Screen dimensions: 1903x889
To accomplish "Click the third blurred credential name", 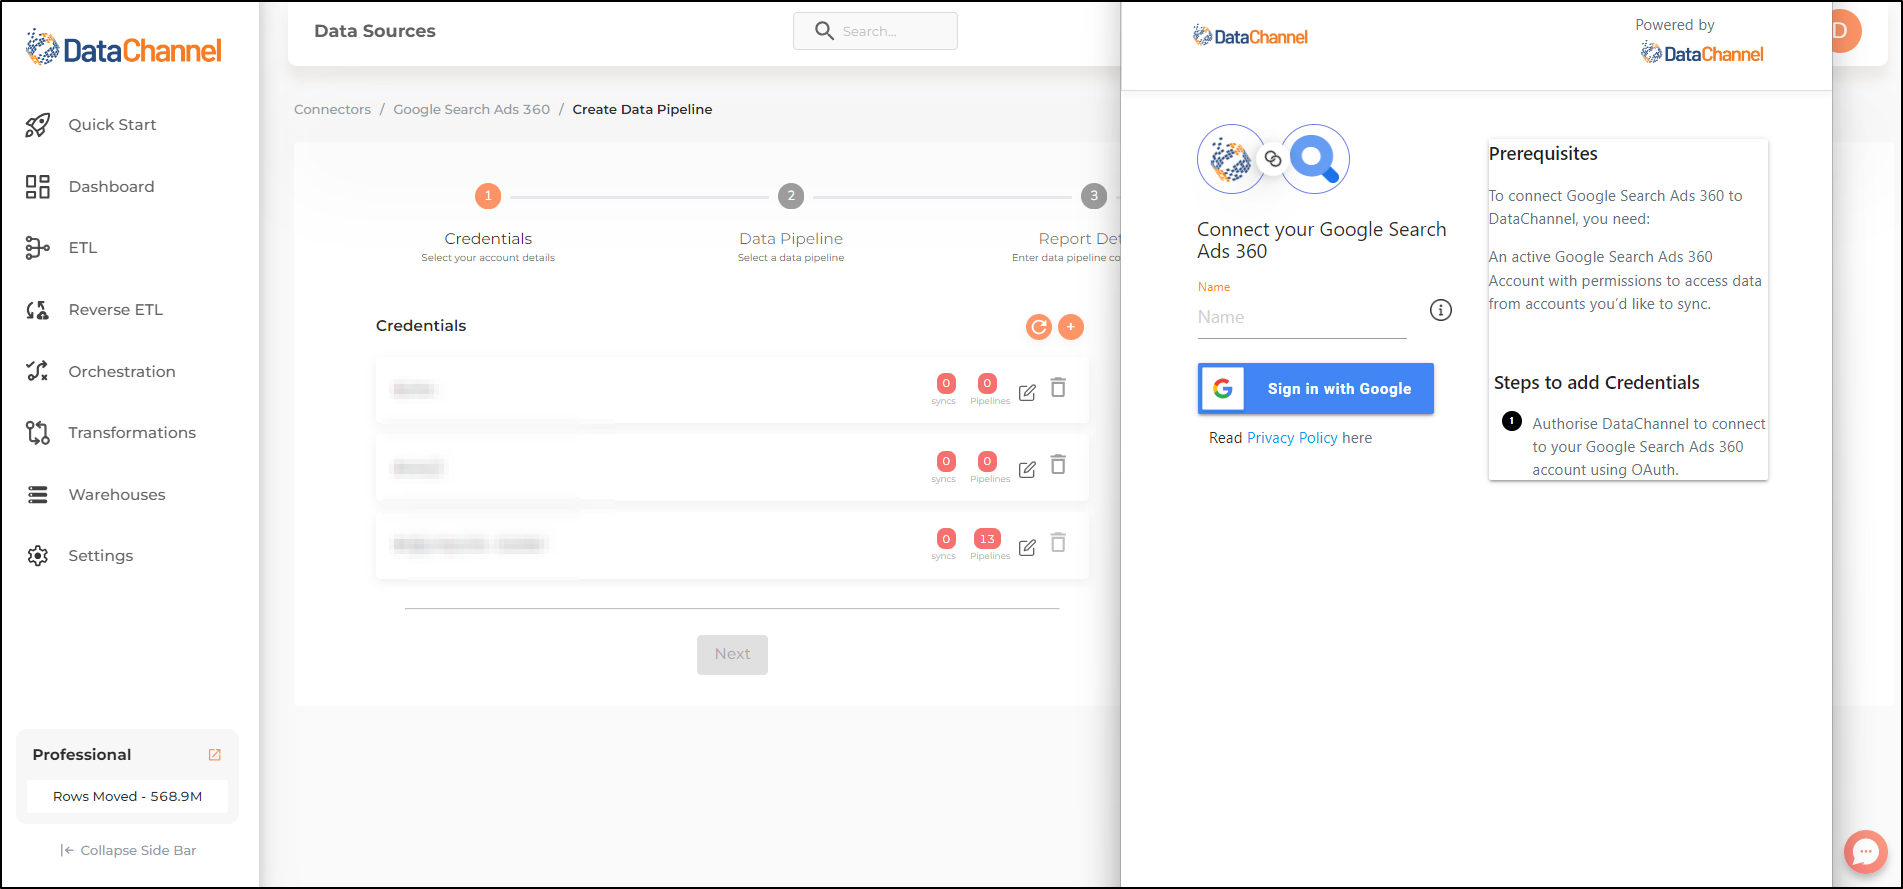I will (x=469, y=544).
